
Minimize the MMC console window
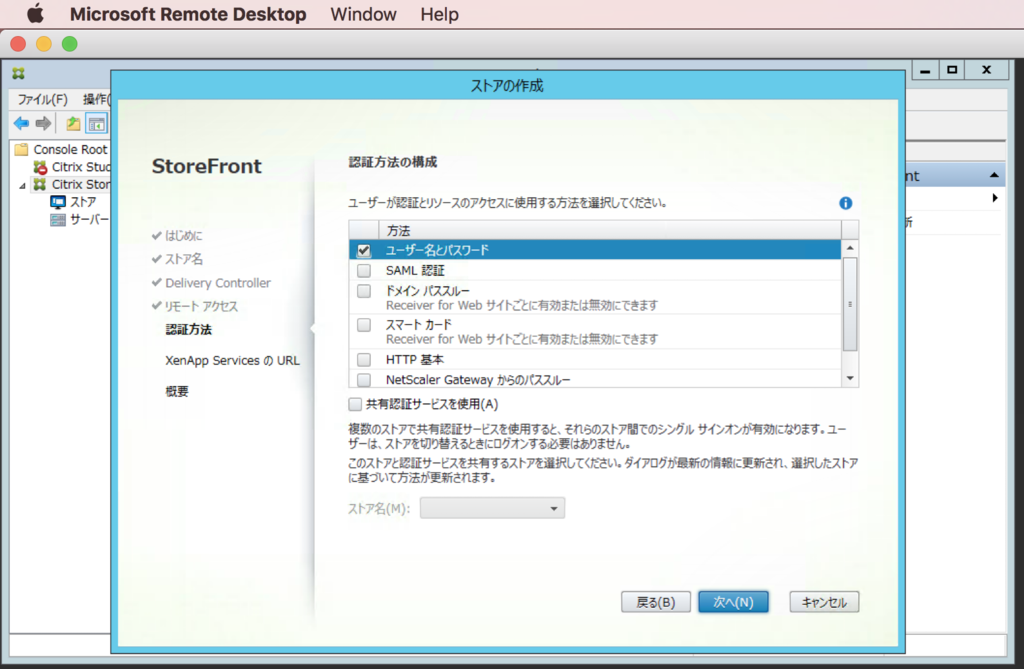click(x=925, y=70)
